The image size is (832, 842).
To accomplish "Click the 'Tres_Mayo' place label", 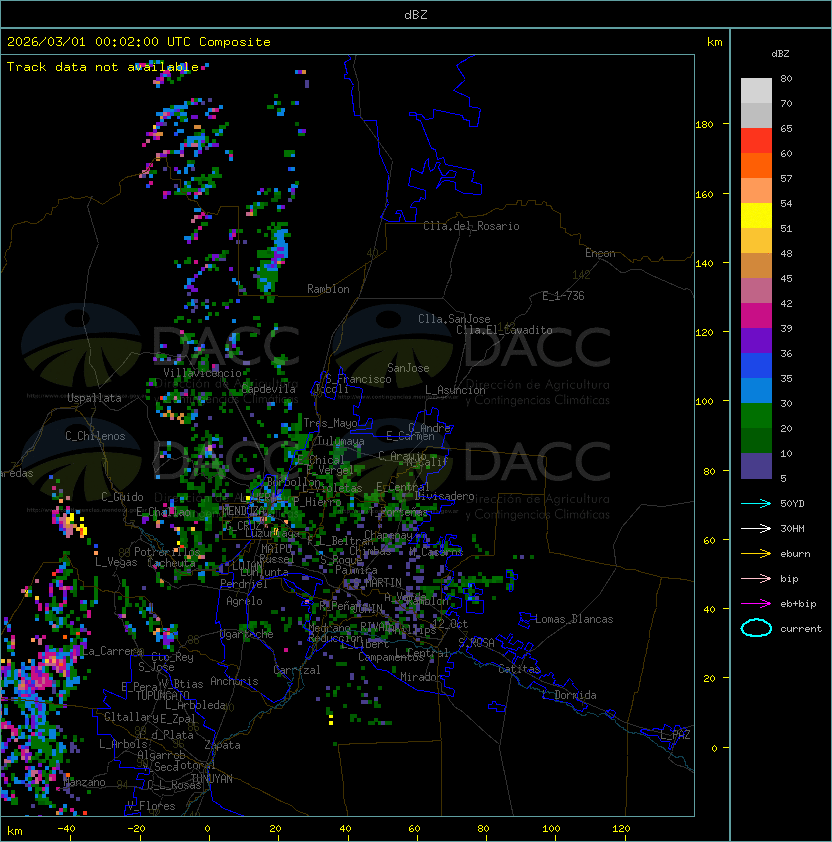I will point(330,423).
